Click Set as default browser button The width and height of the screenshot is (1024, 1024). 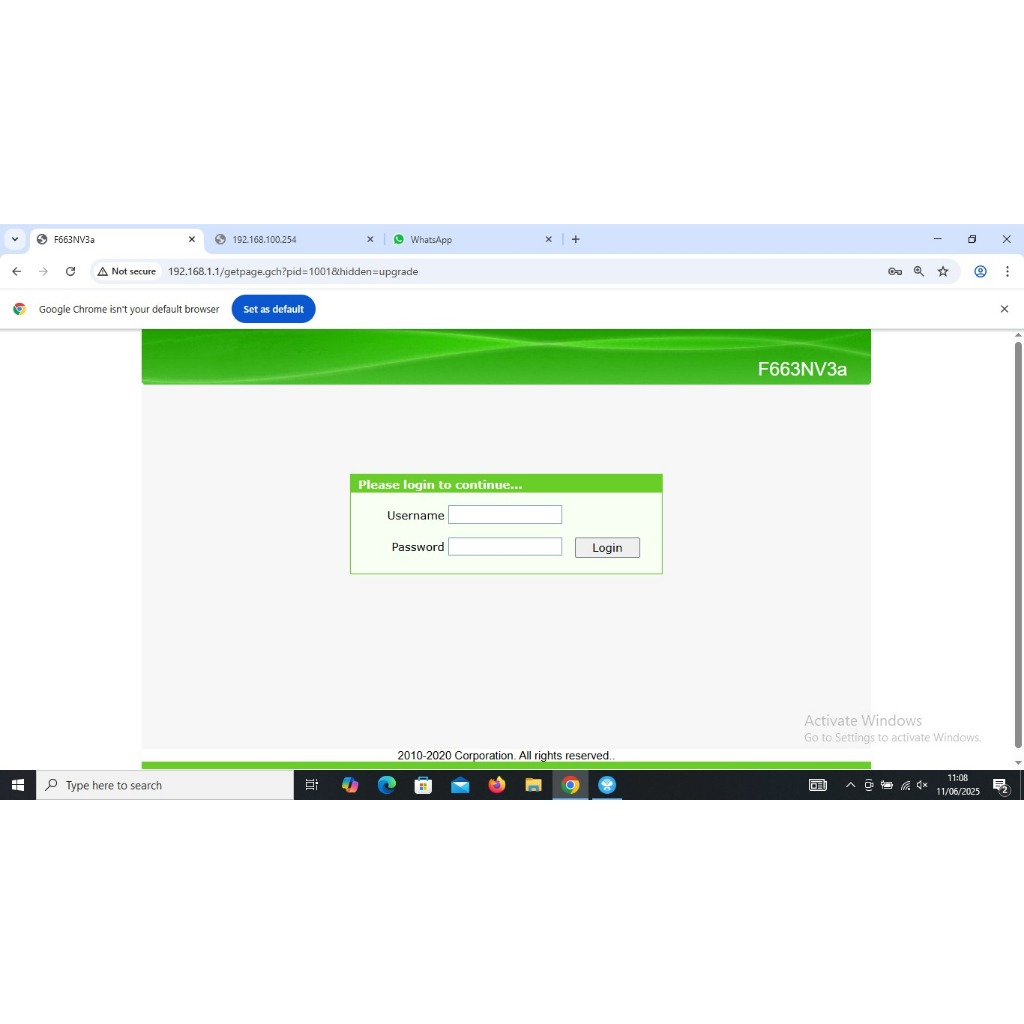(273, 309)
